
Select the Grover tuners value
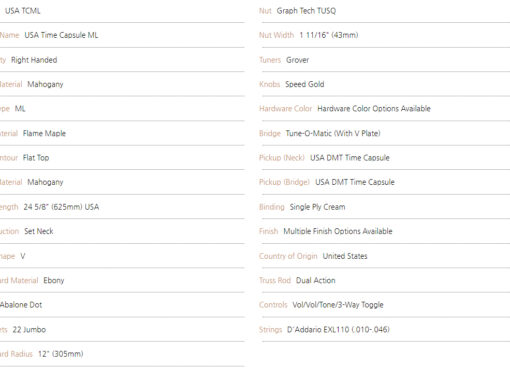297,60
